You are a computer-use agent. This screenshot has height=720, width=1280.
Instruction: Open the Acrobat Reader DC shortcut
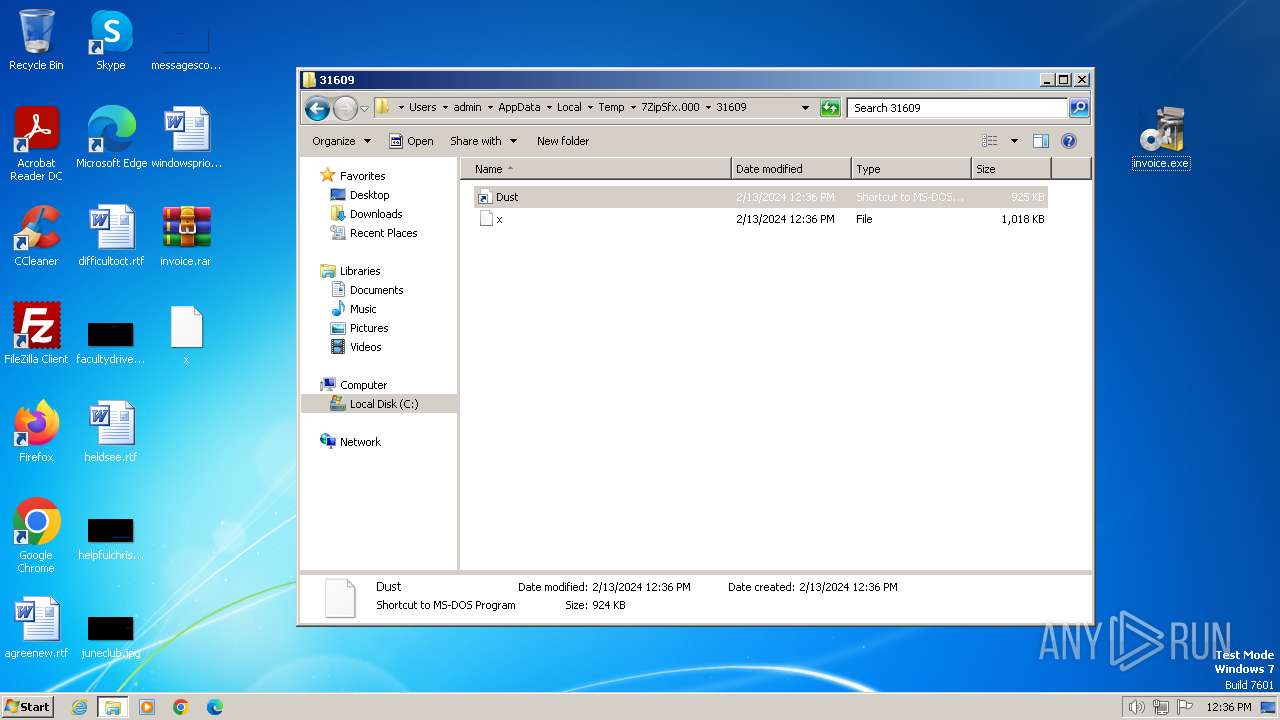point(36,143)
